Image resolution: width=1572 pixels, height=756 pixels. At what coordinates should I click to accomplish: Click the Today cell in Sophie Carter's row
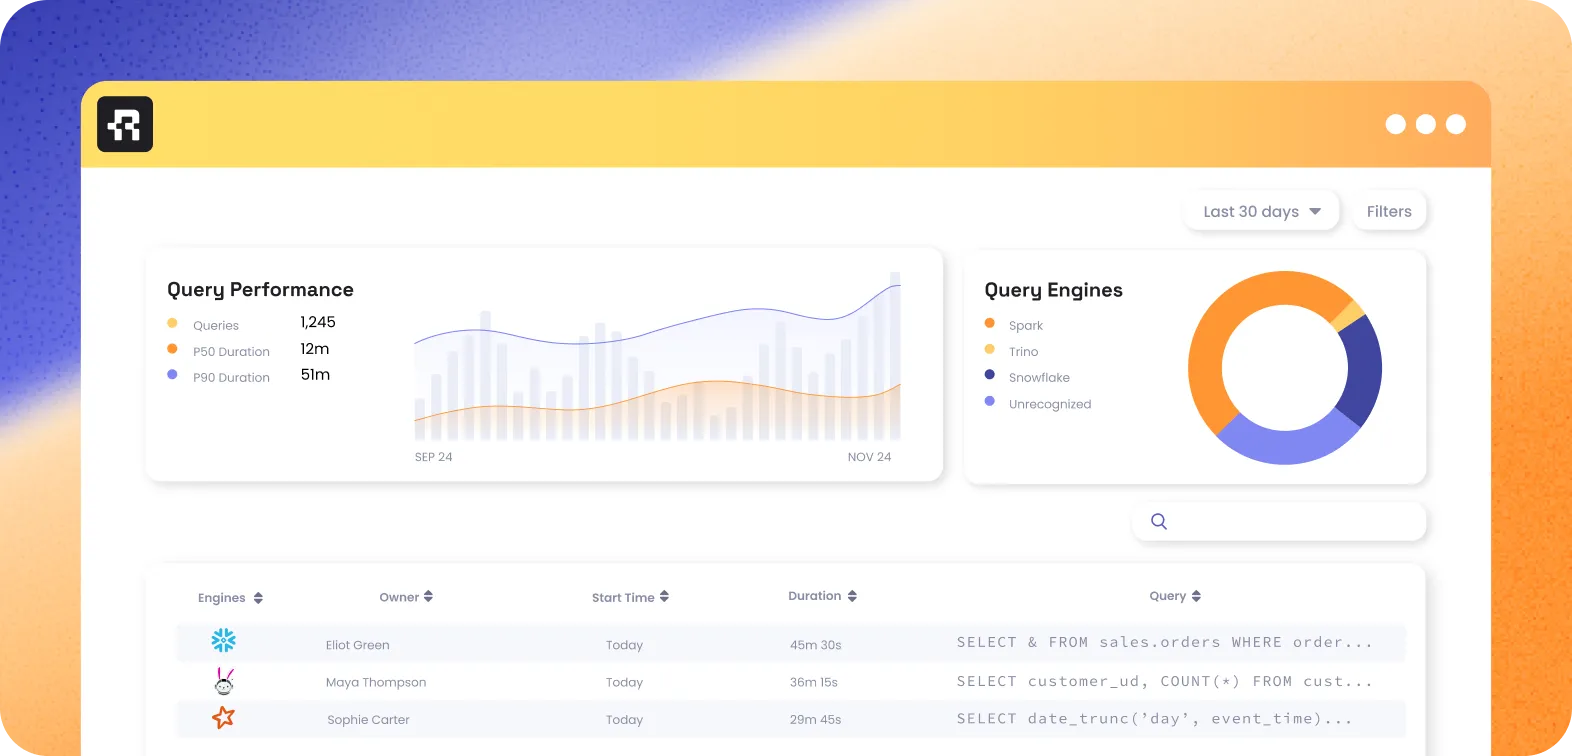(x=624, y=719)
